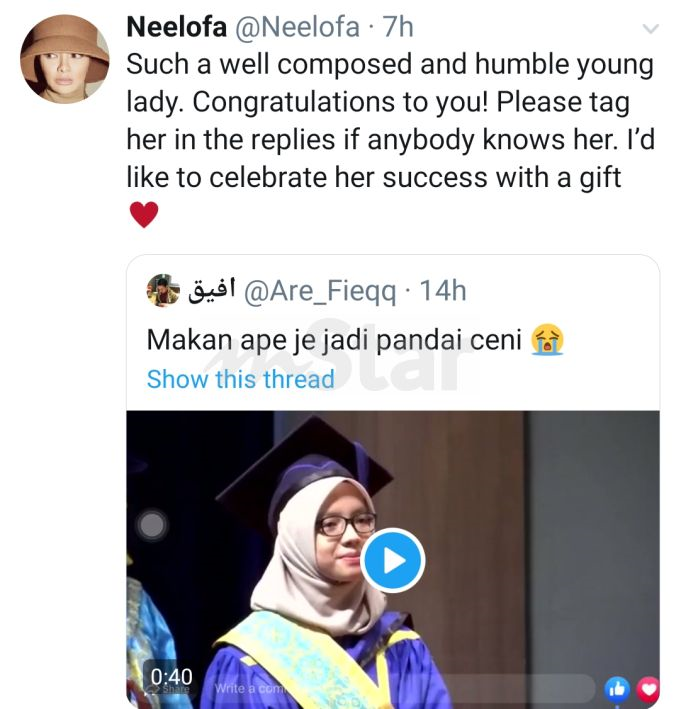Viewport: 680px width, 709px height.
Task: Click the Share icon under the video
Action: coord(176,691)
